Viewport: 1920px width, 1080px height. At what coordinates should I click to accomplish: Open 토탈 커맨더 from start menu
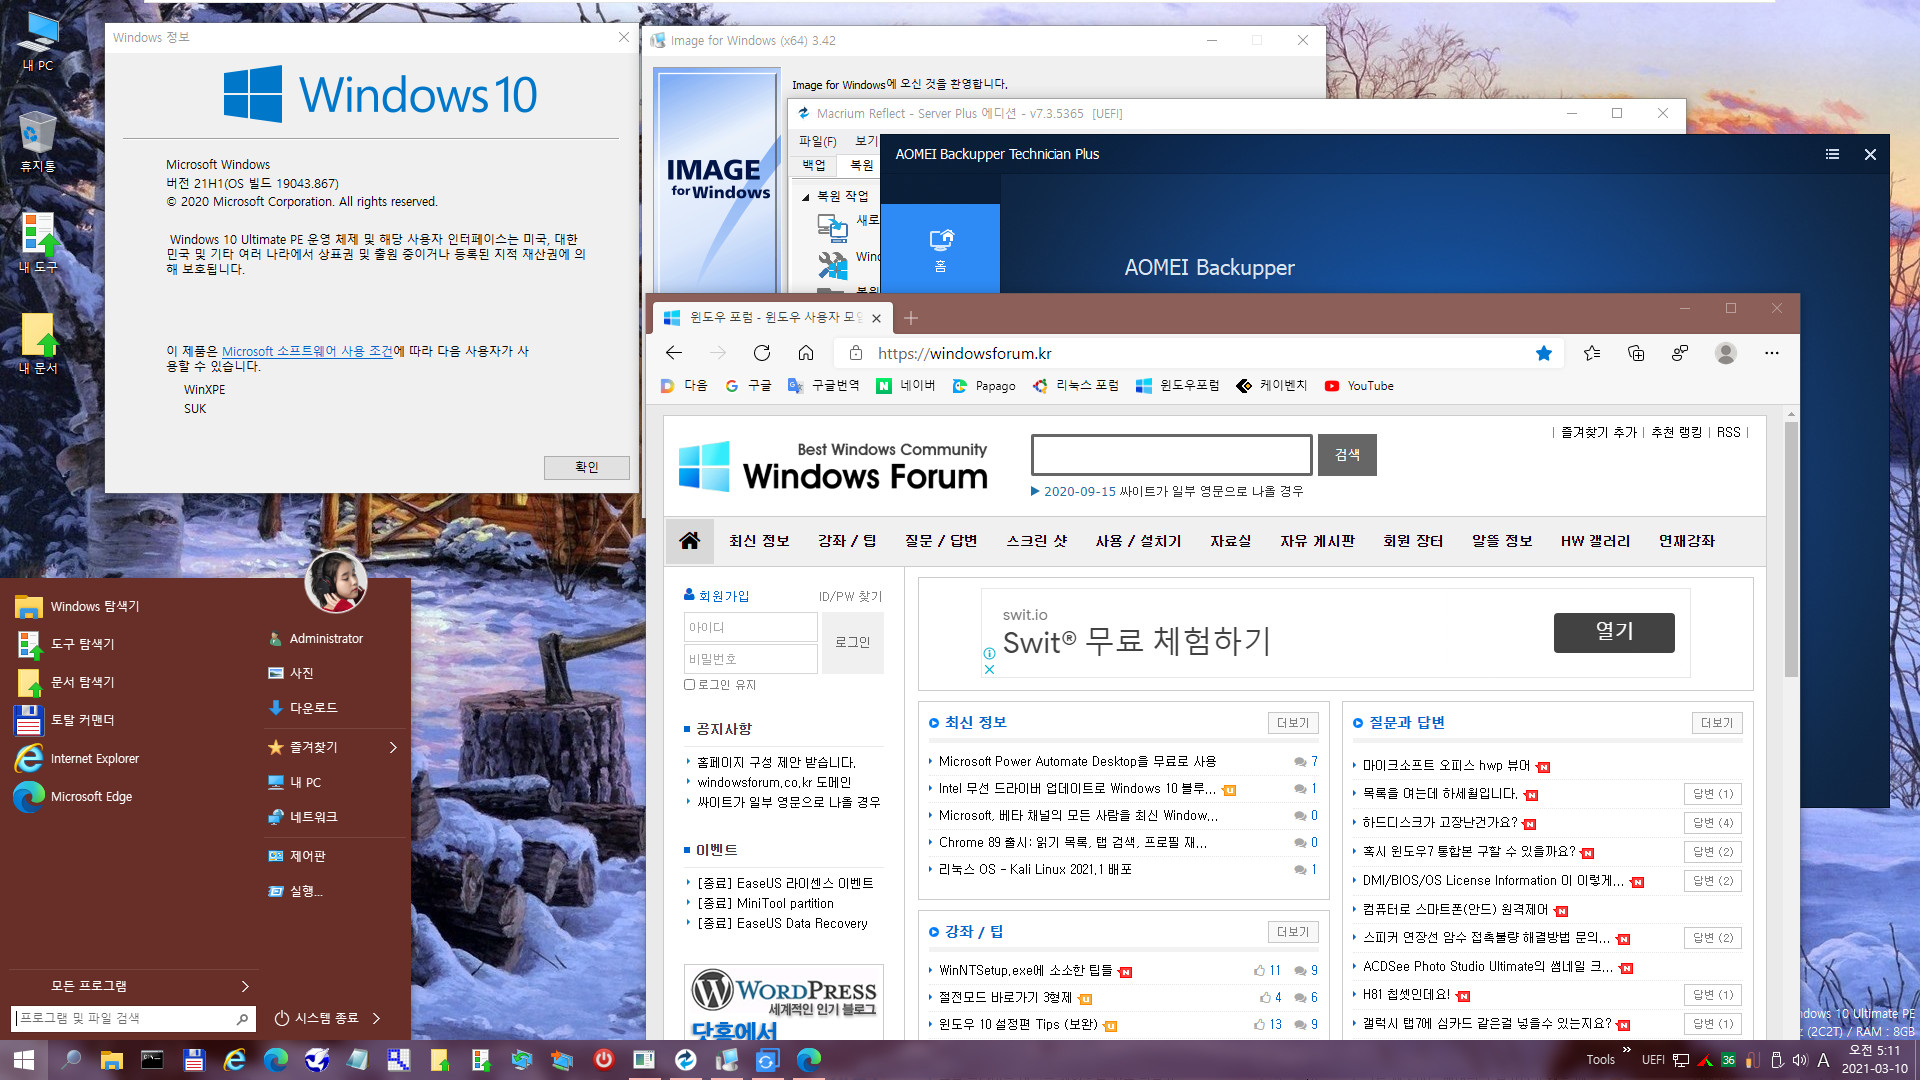pyautogui.click(x=82, y=720)
